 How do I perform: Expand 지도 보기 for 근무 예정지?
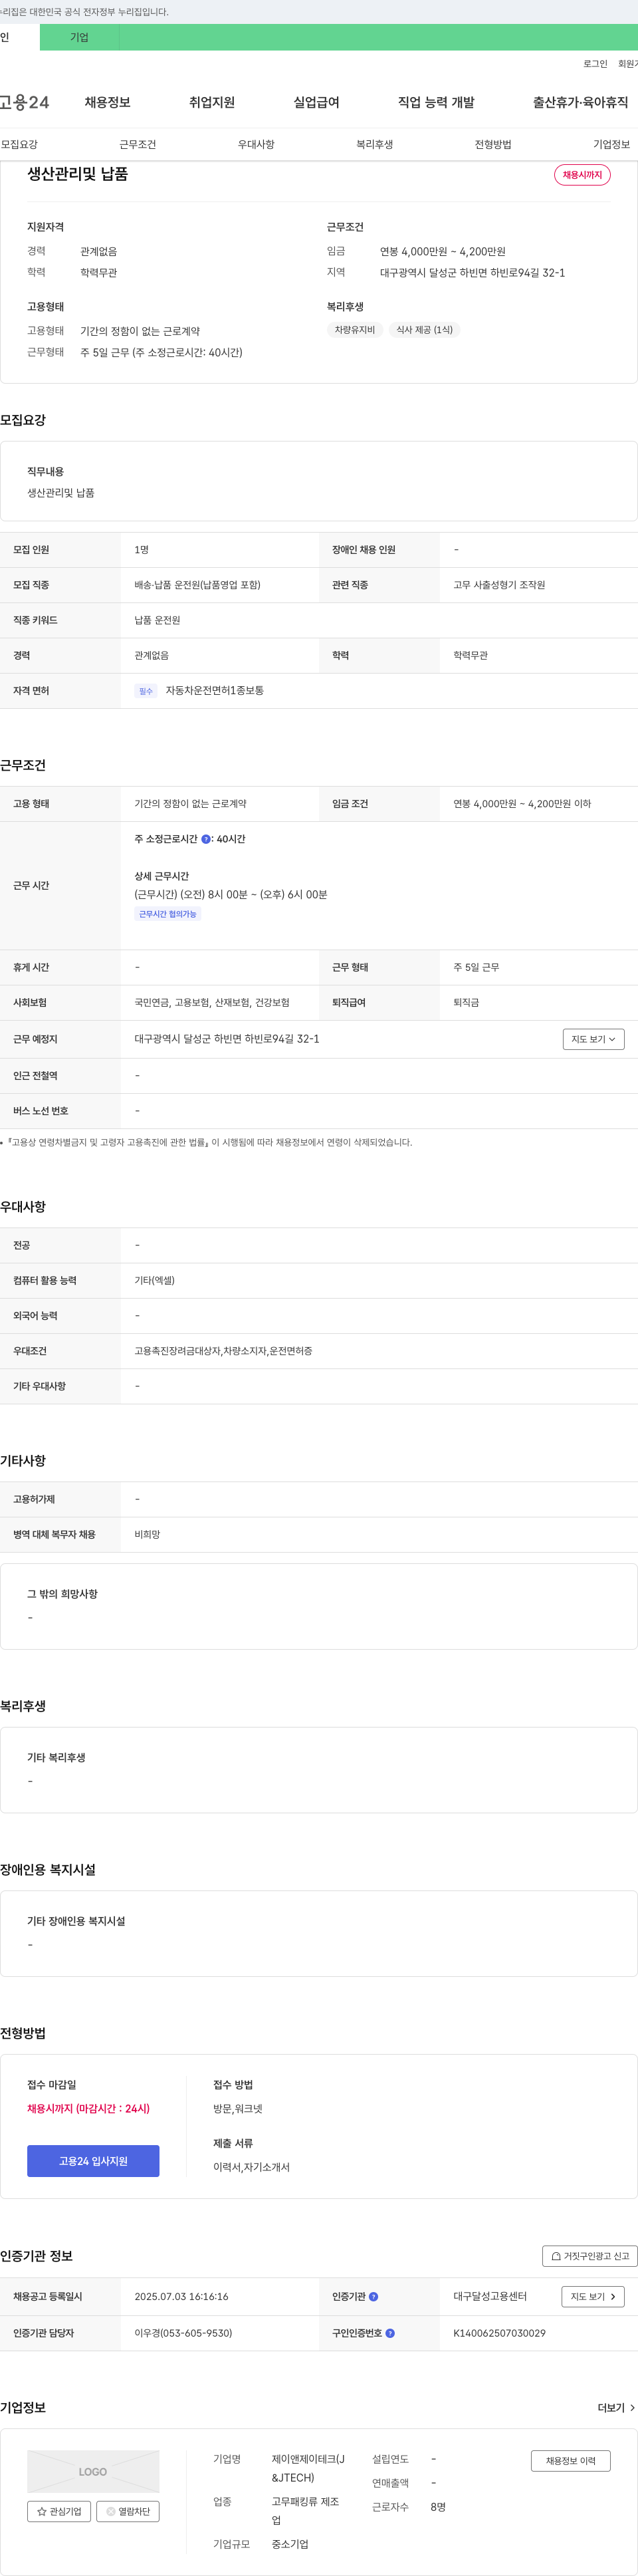pyautogui.click(x=593, y=1039)
